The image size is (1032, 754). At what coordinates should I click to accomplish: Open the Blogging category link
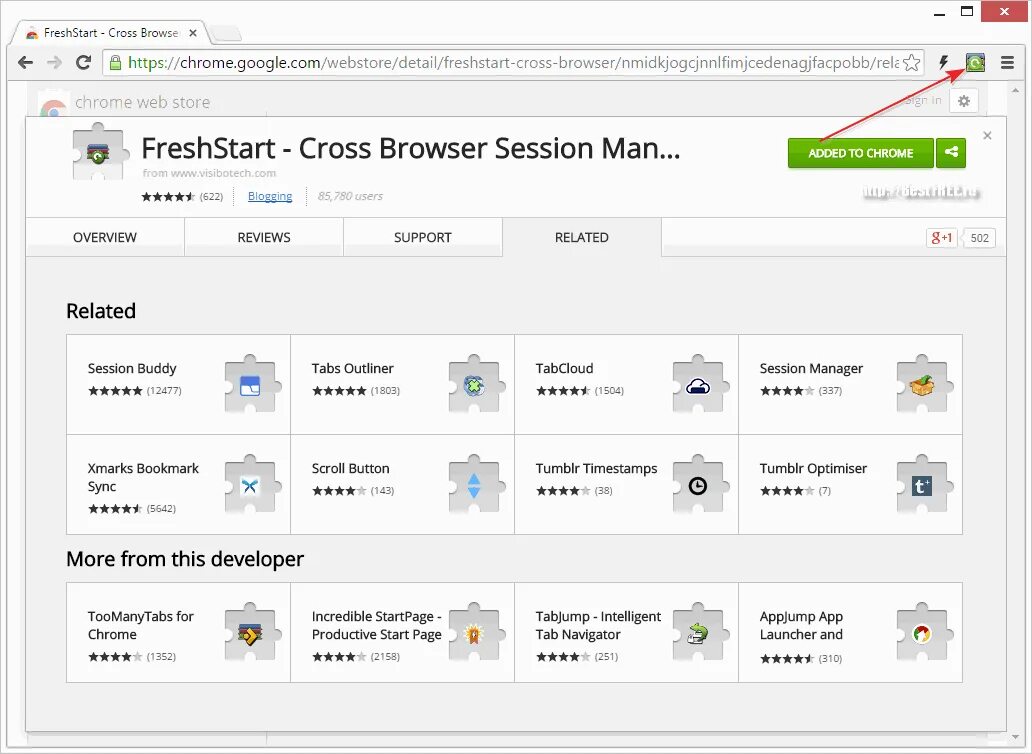270,196
